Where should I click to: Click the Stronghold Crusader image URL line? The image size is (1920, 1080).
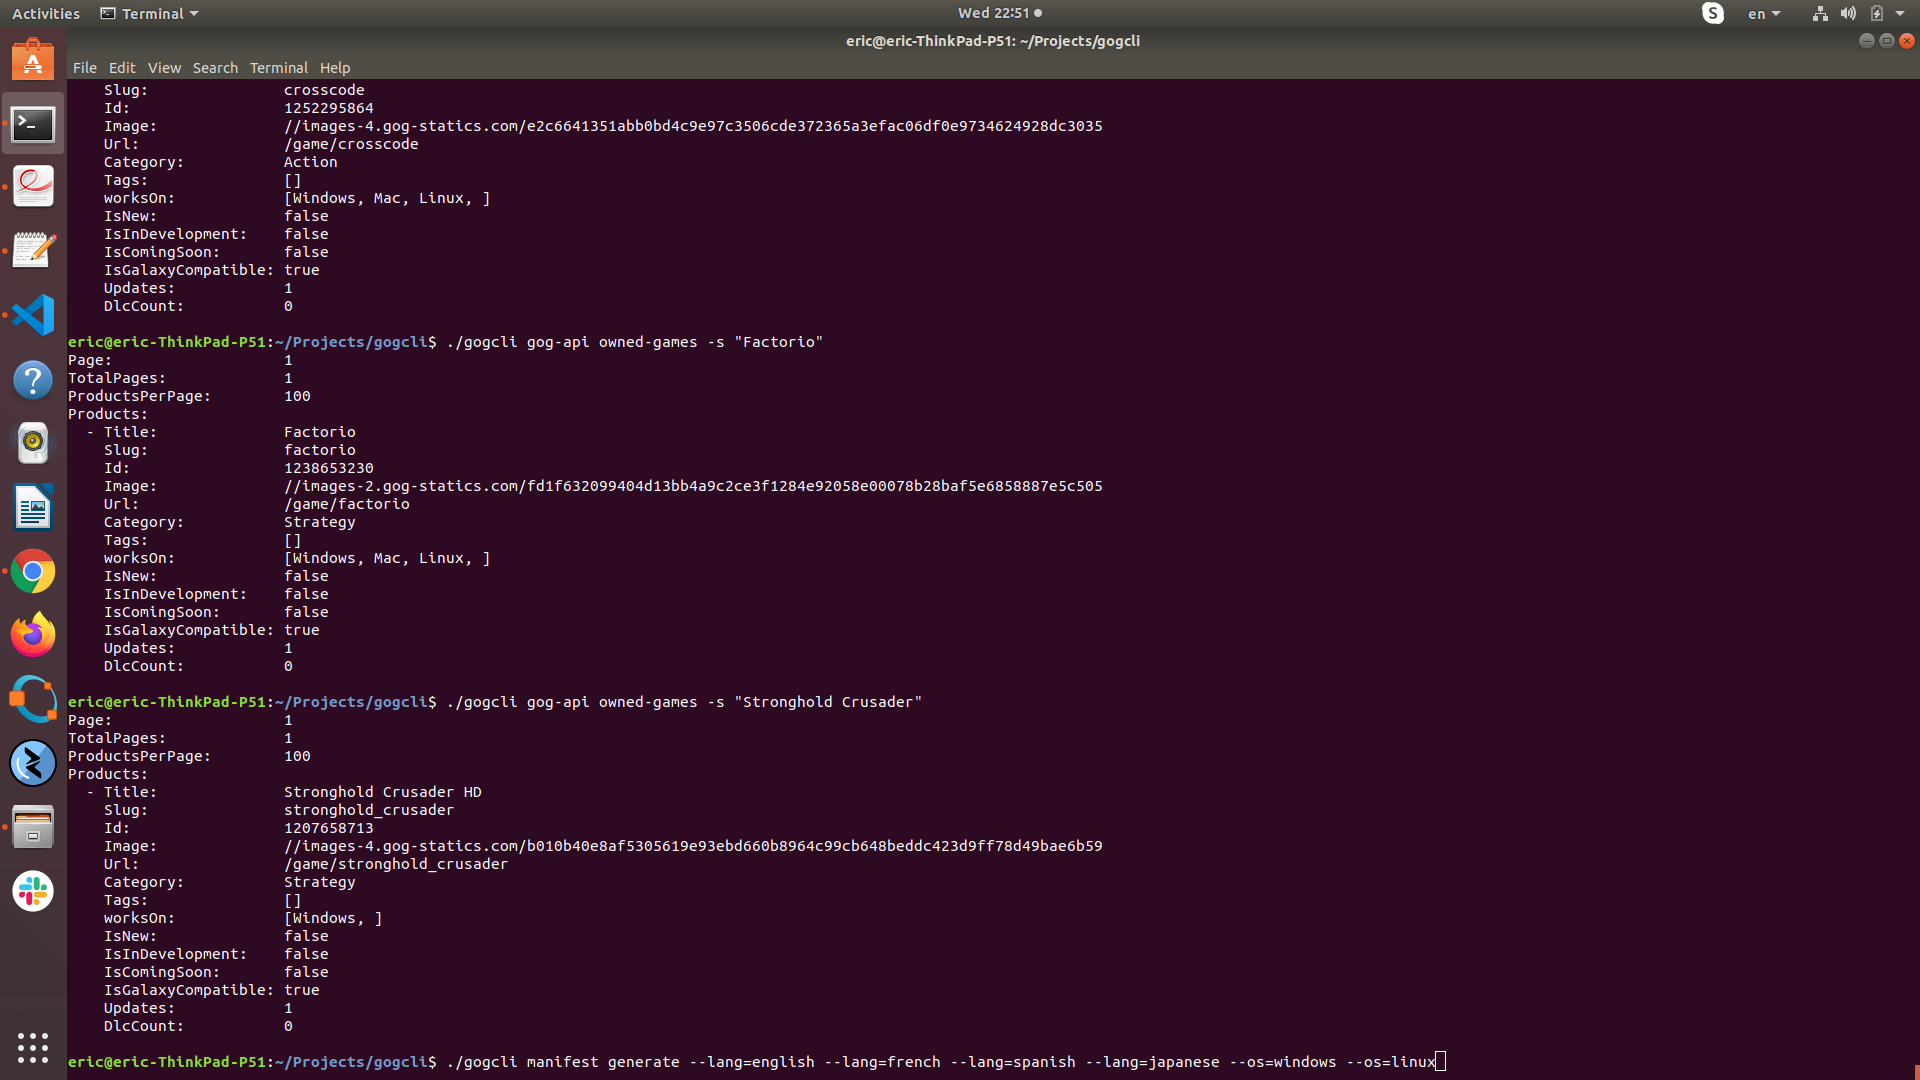pyautogui.click(x=693, y=846)
